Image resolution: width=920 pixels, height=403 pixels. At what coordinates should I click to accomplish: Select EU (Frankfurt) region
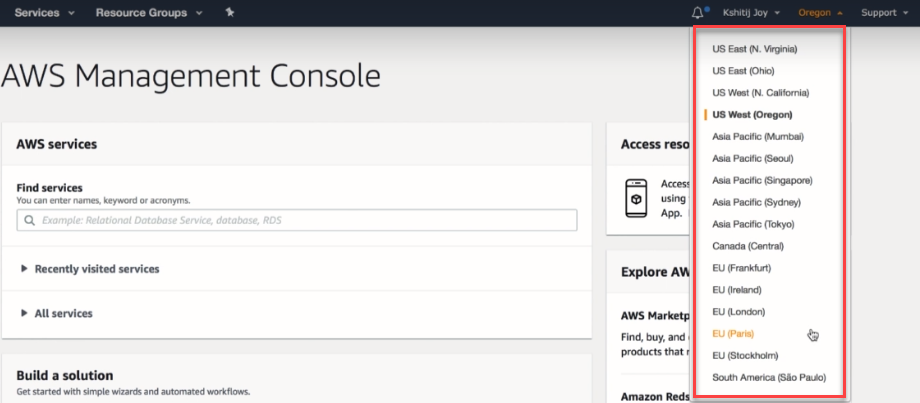pos(742,268)
